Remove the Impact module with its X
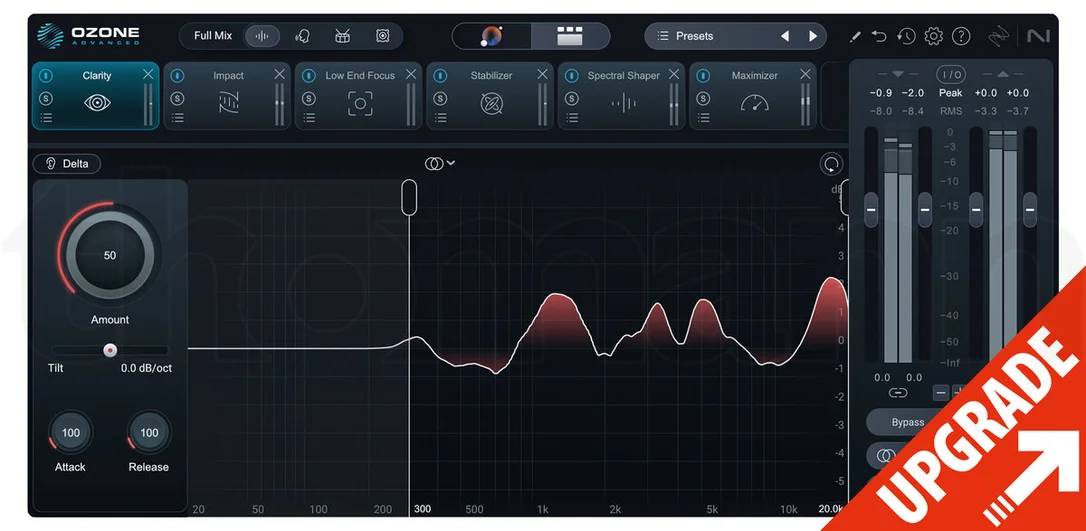This screenshot has height=531, width=1086. [279, 74]
